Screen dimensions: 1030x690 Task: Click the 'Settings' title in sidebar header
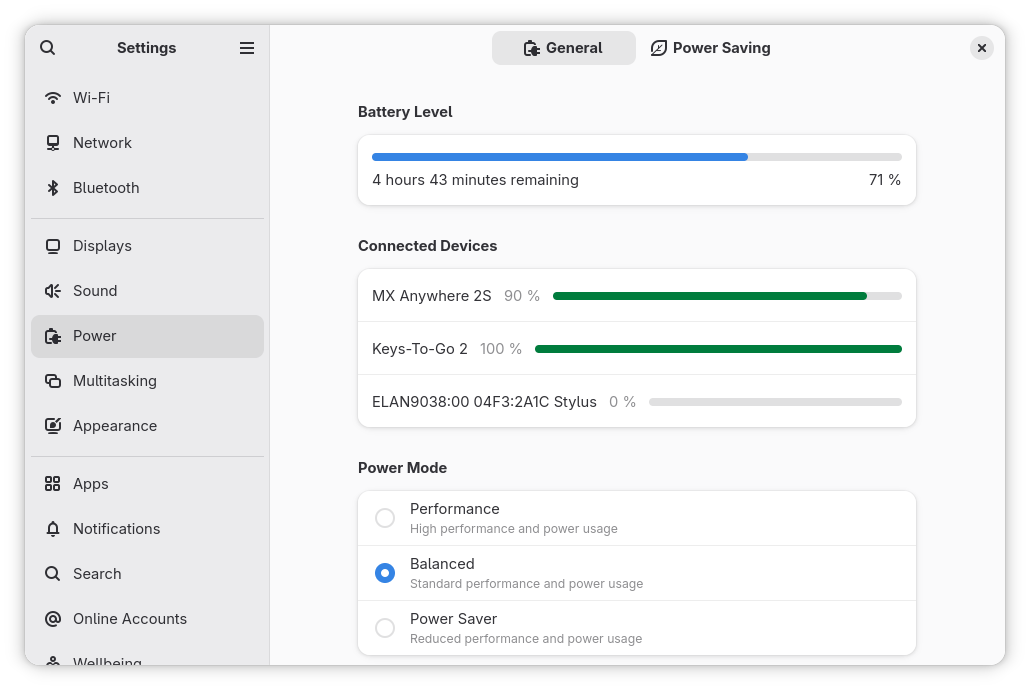click(146, 48)
